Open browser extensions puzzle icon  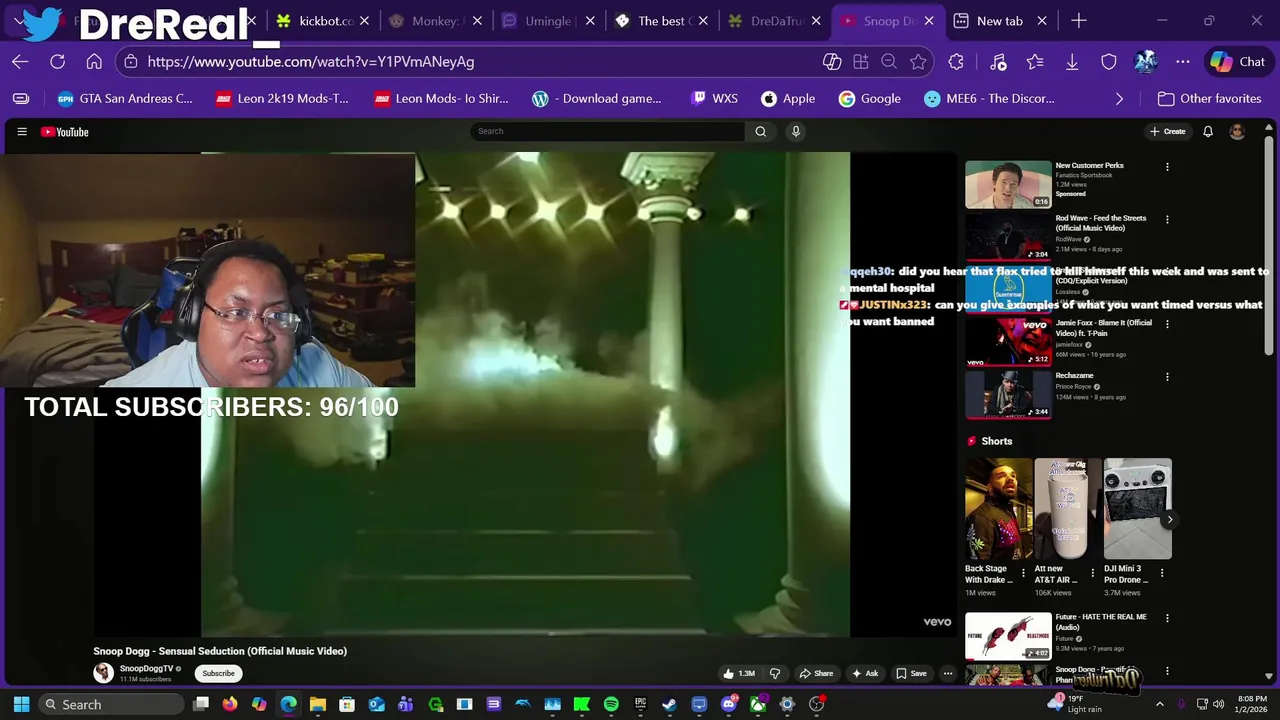pos(956,62)
